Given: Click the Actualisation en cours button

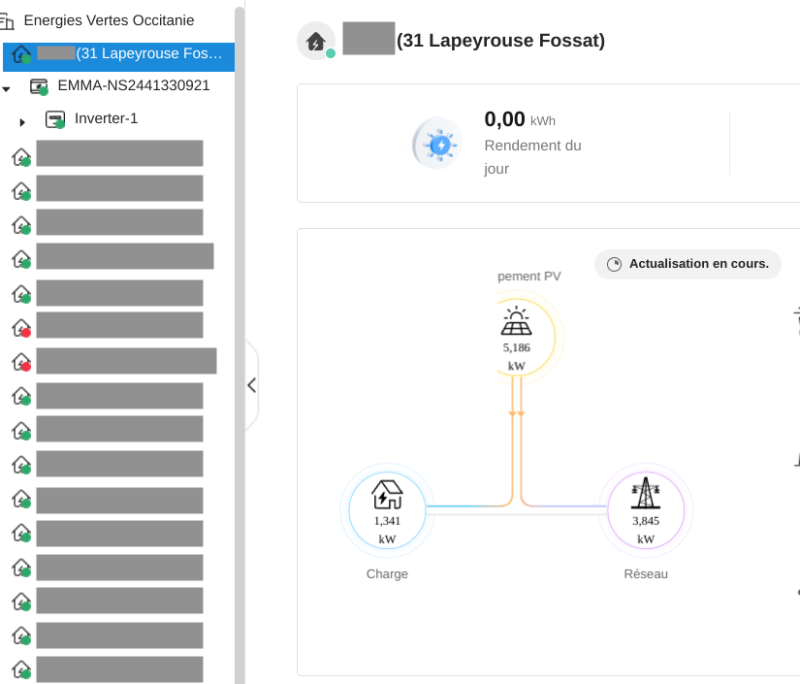Looking at the screenshot, I should click(688, 264).
